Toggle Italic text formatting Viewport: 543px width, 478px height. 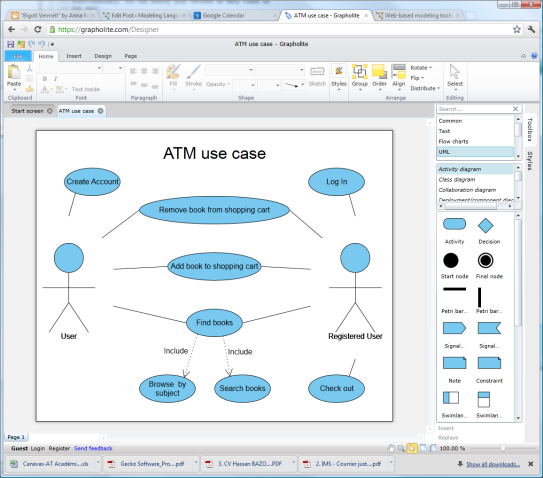(55, 79)
